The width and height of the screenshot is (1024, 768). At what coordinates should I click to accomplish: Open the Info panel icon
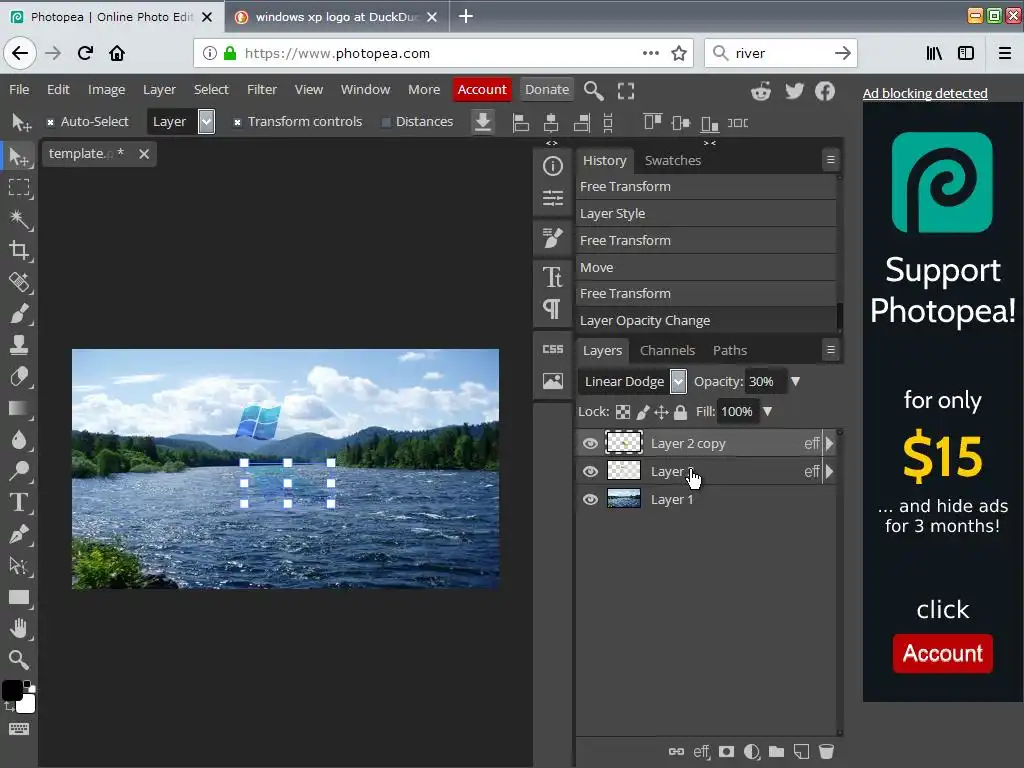pyautogui.click(x=552, y=167)
